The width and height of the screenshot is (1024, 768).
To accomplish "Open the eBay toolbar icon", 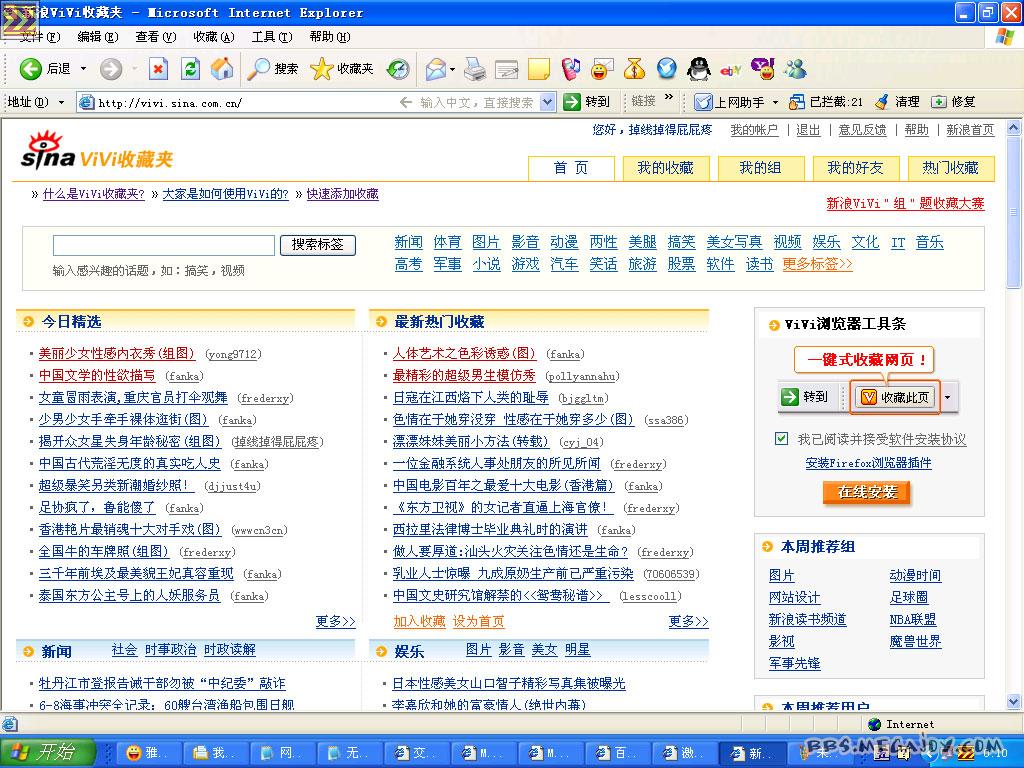I will [x=730, y=69].
